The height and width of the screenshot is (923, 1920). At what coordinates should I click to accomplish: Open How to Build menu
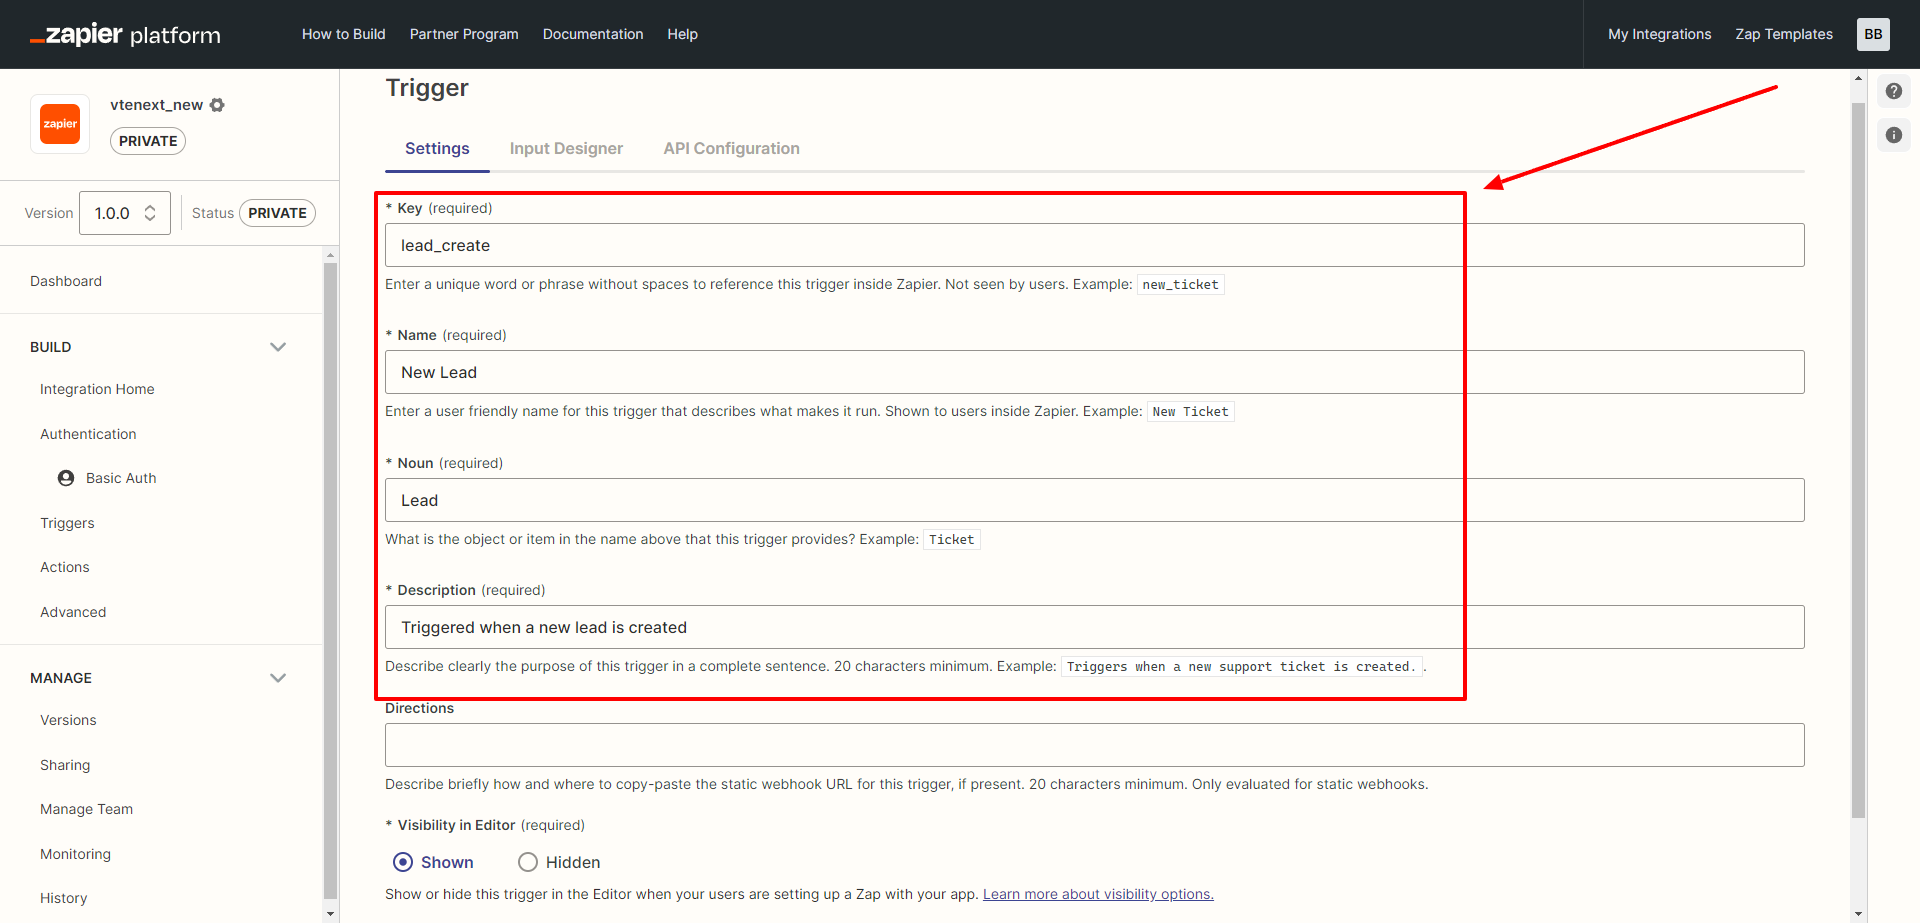(344, 34)
